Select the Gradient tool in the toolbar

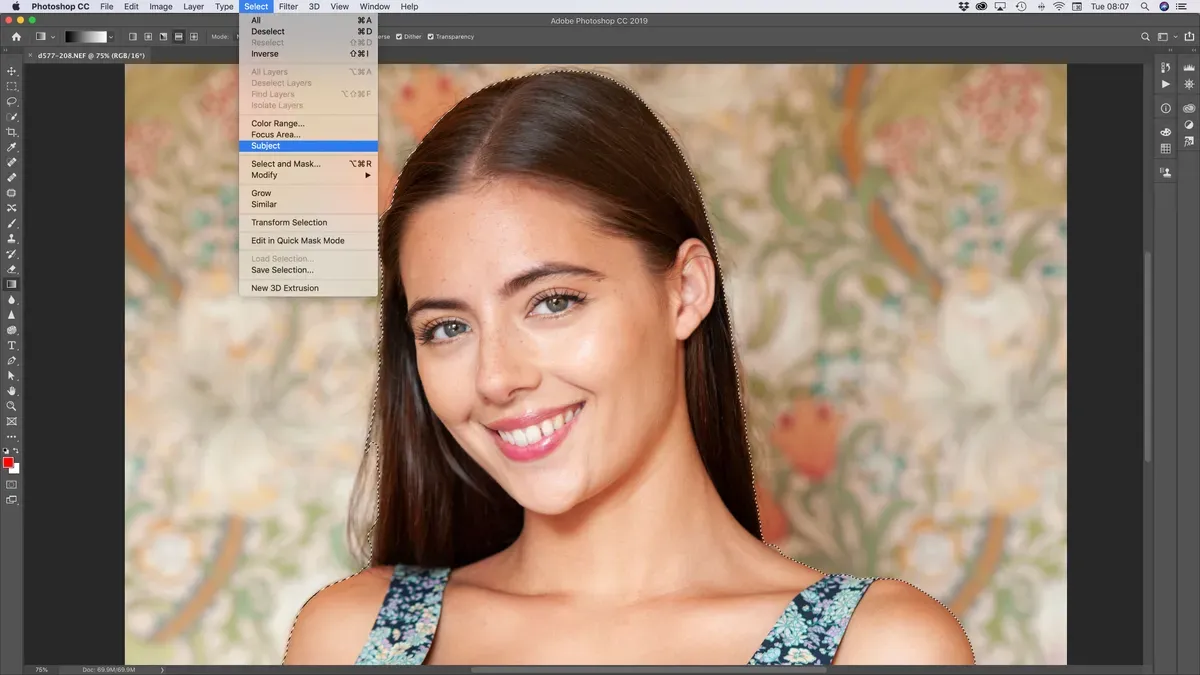pyautogui.click(x=12, y=284)
